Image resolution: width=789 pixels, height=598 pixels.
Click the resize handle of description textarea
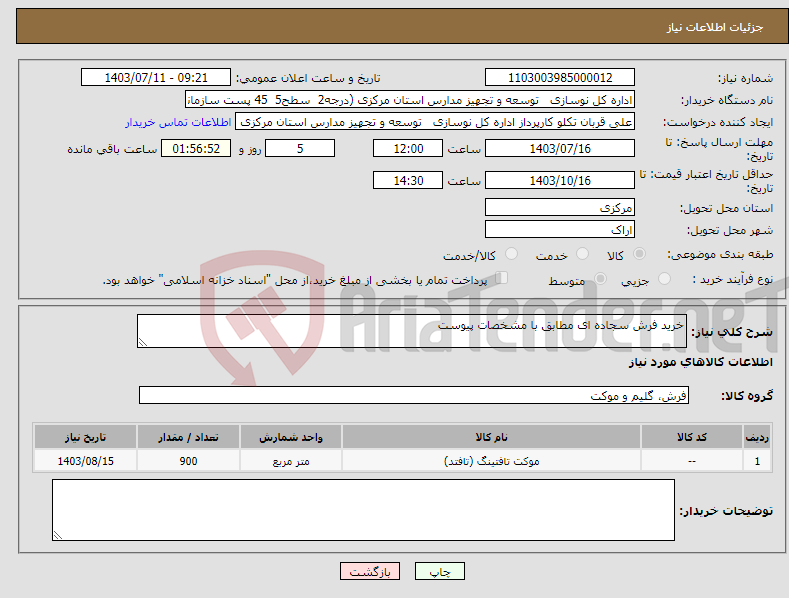click(143, 342)
